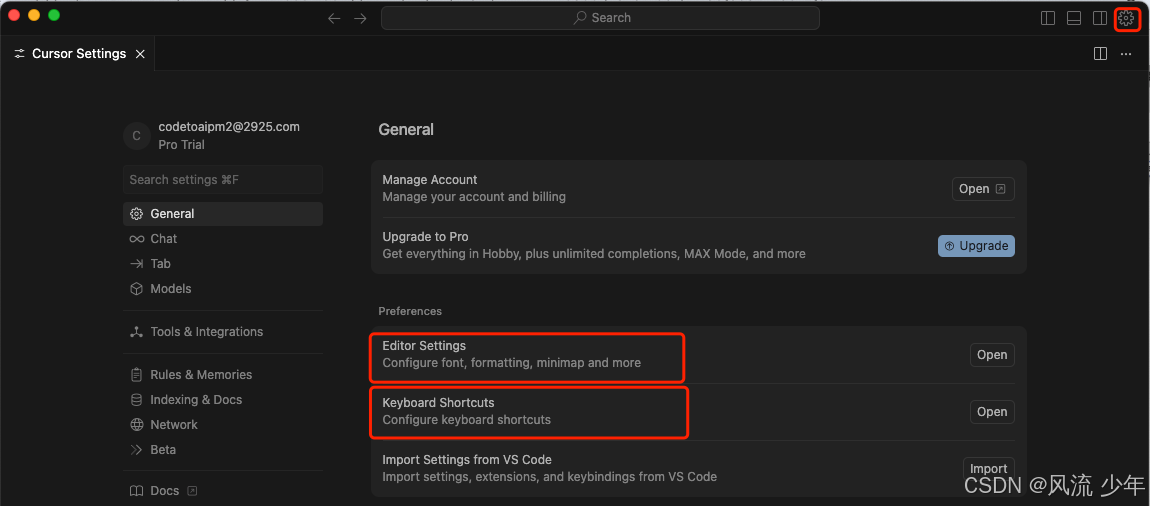Viewport: 1150px width, 506px height.
Task: Click the account avatar with letter C
Action: 136,136
